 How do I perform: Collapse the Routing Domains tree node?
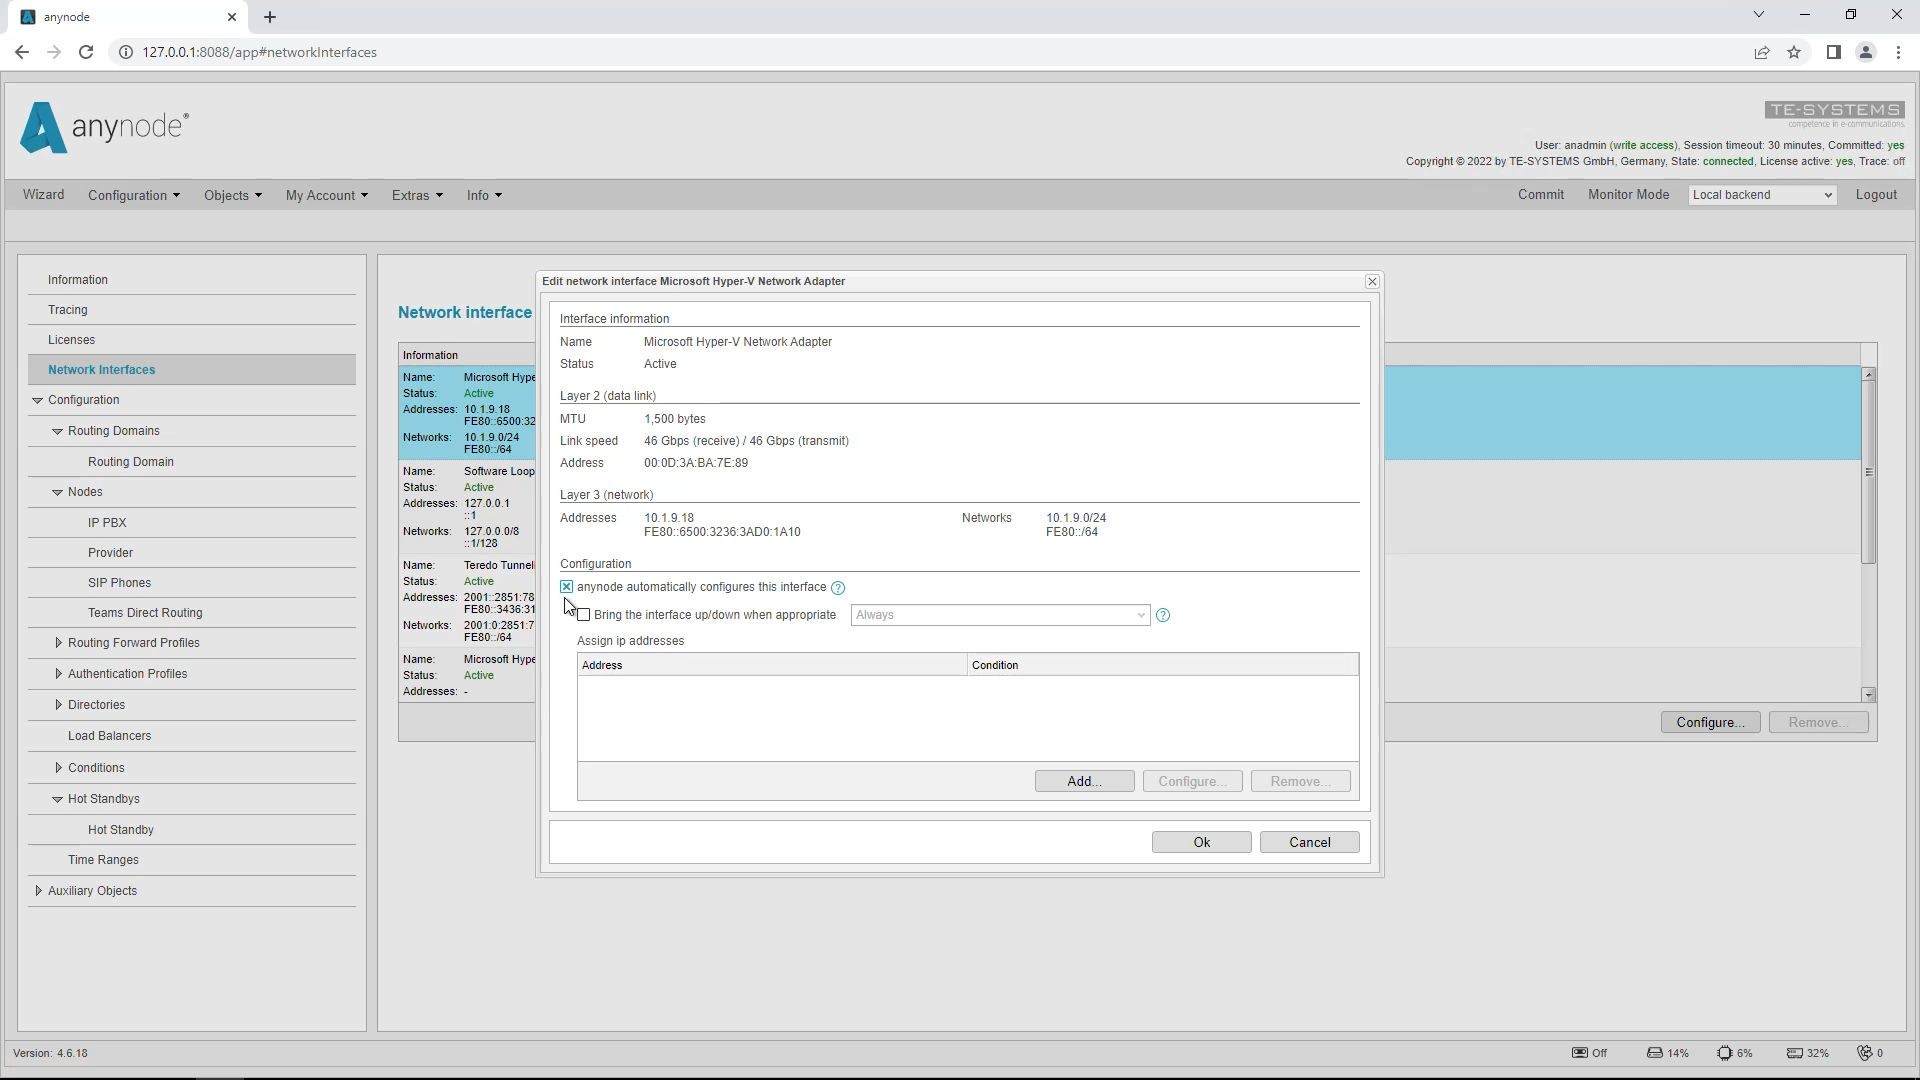(58, 431)
